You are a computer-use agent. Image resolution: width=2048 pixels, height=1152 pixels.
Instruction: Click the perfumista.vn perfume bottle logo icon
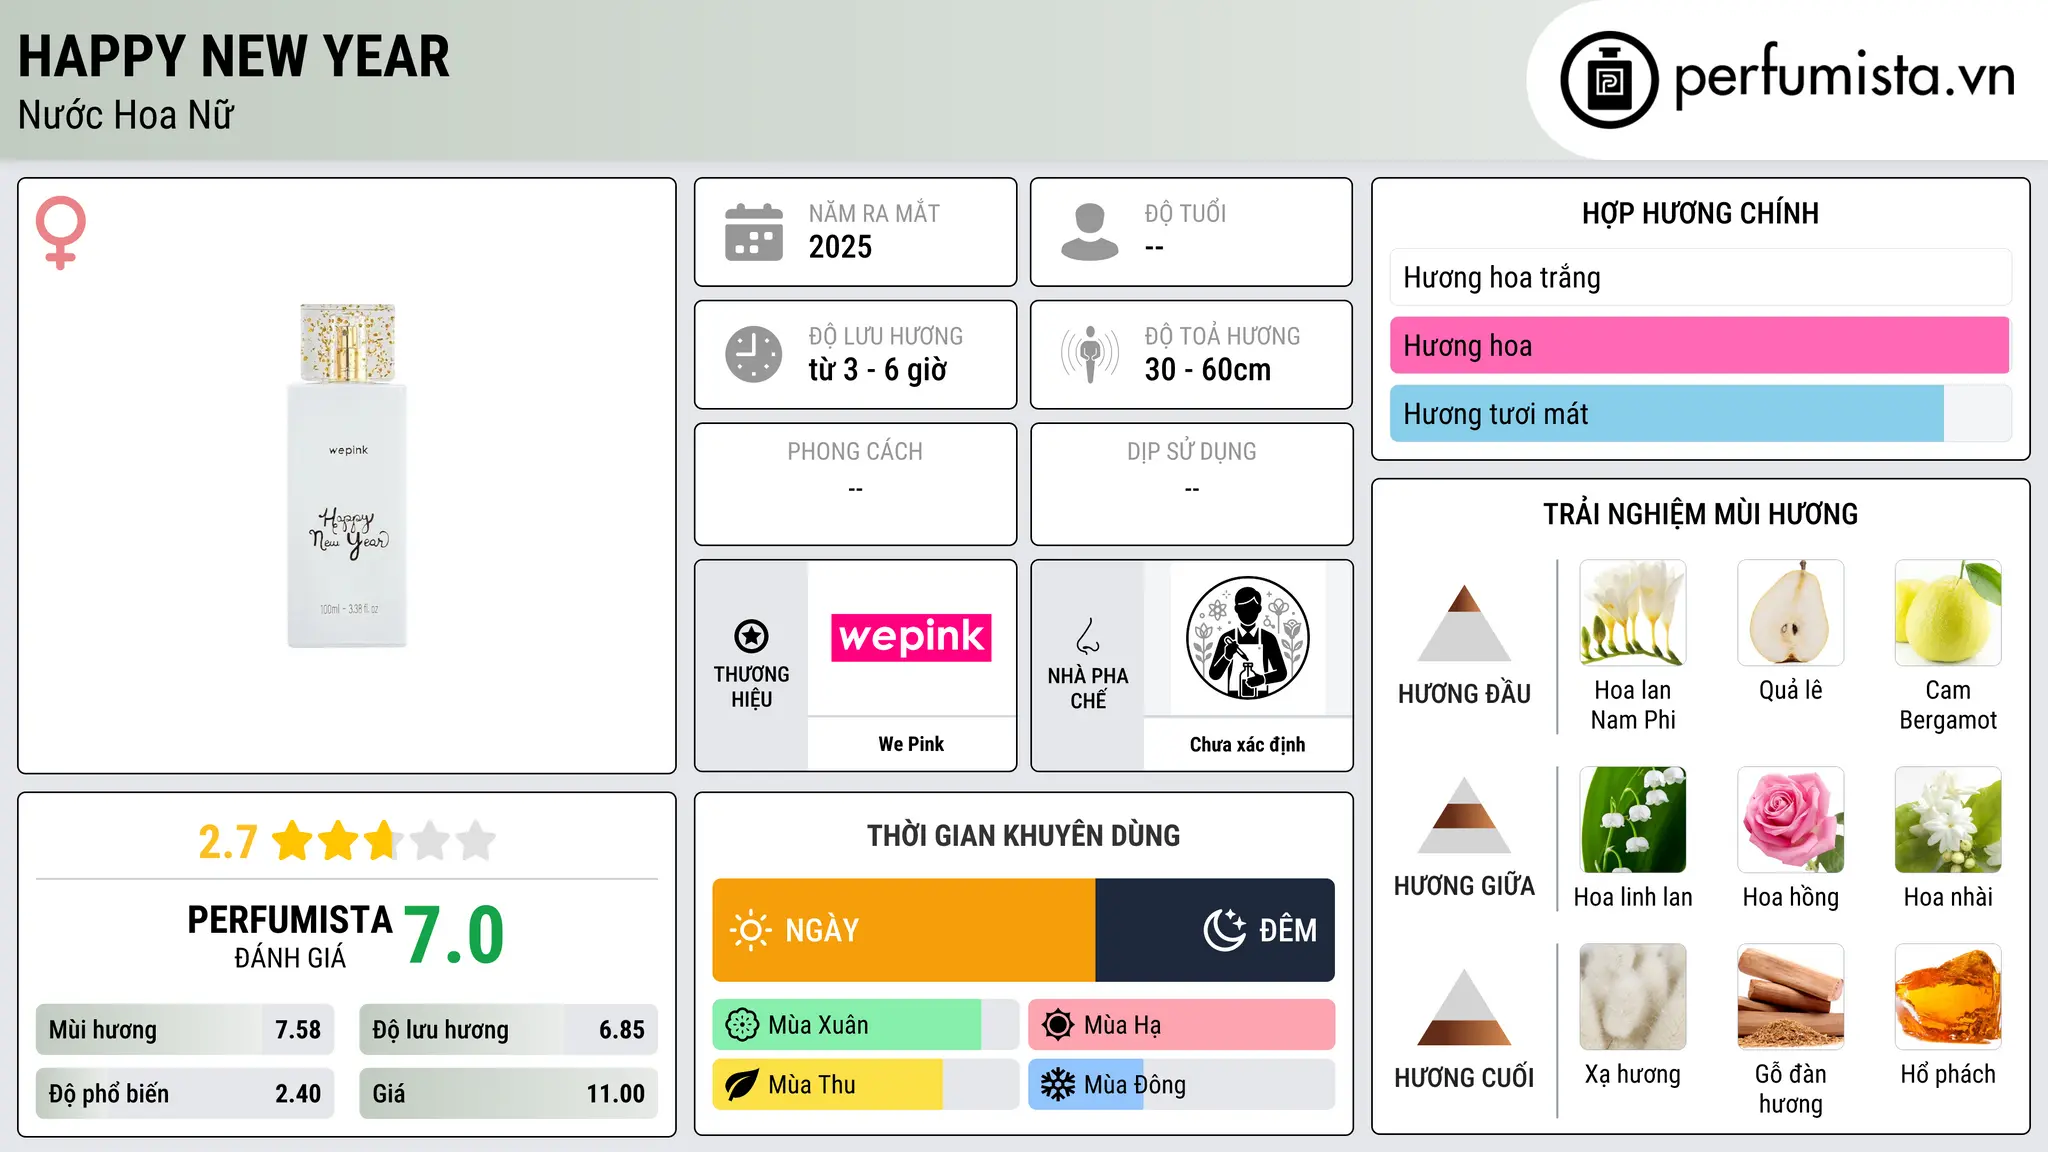pyautogui.click(x=1609, y=80)
